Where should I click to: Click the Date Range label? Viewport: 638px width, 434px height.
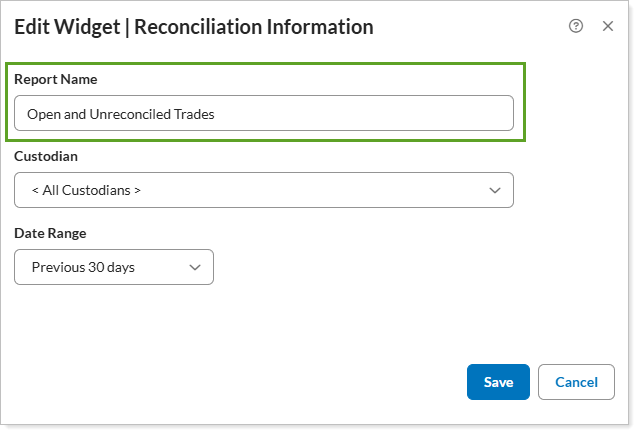[50, 233]
